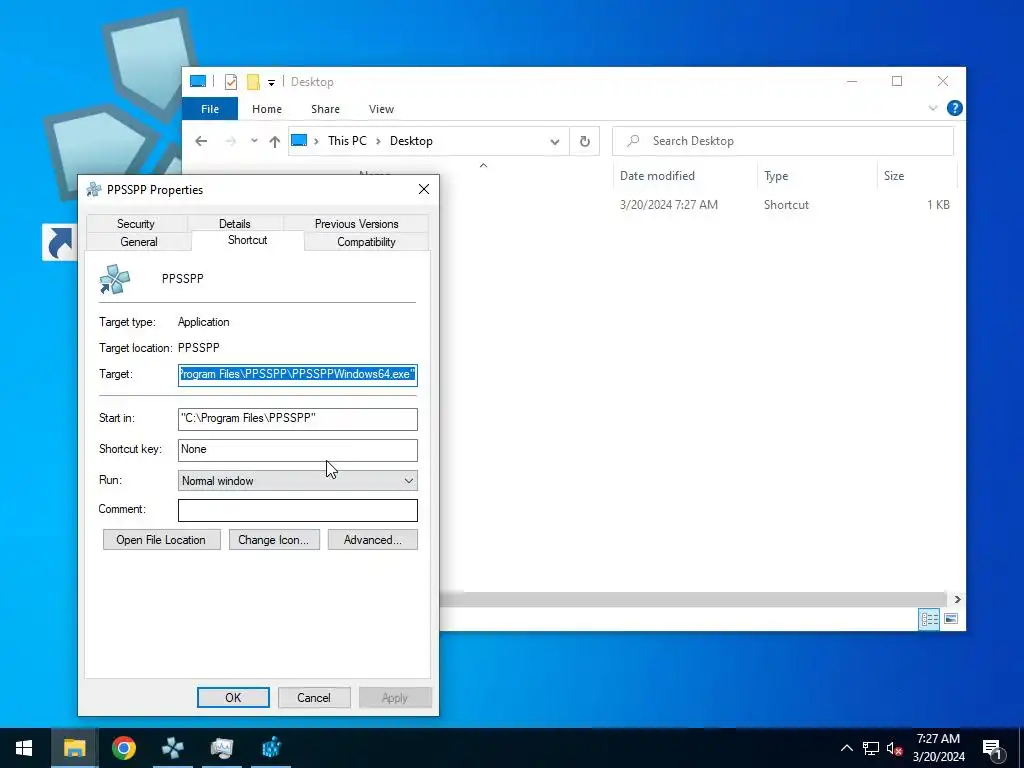Select the 3/20/2024 7:27 AM date cell

point(668,205)
